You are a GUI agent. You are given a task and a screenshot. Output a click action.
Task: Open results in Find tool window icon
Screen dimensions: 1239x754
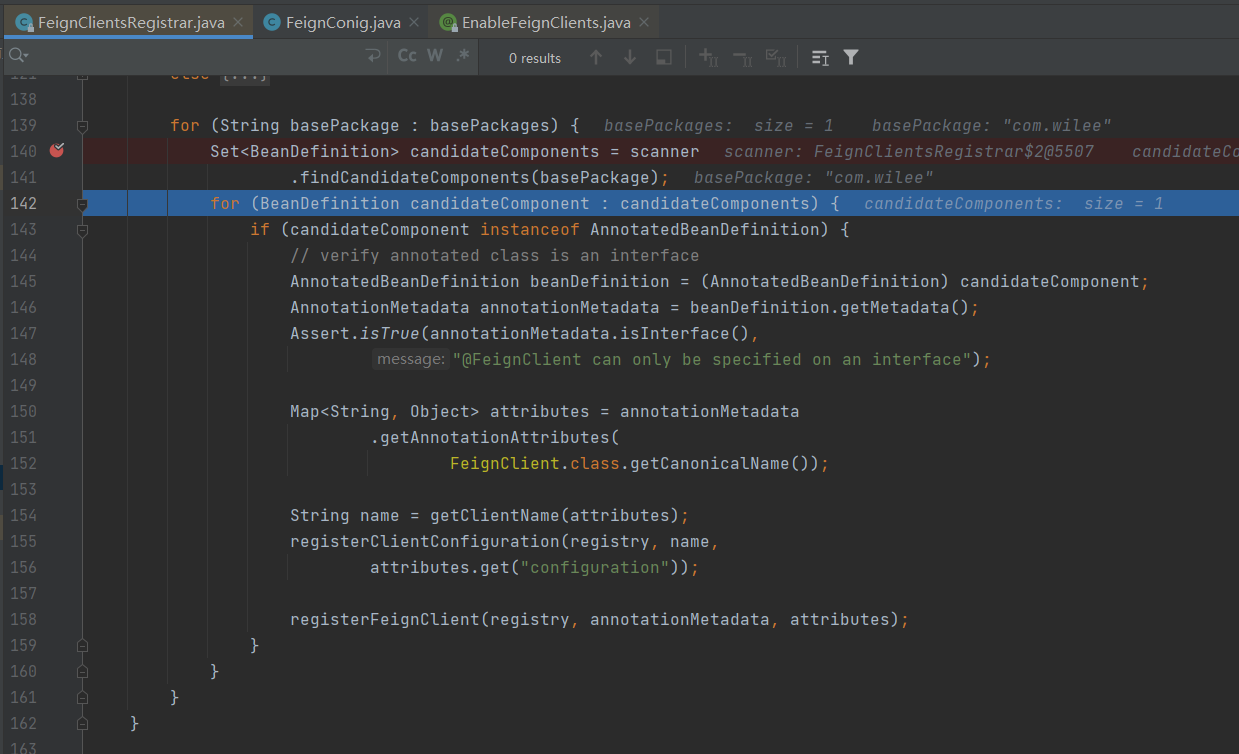[820, 58]
